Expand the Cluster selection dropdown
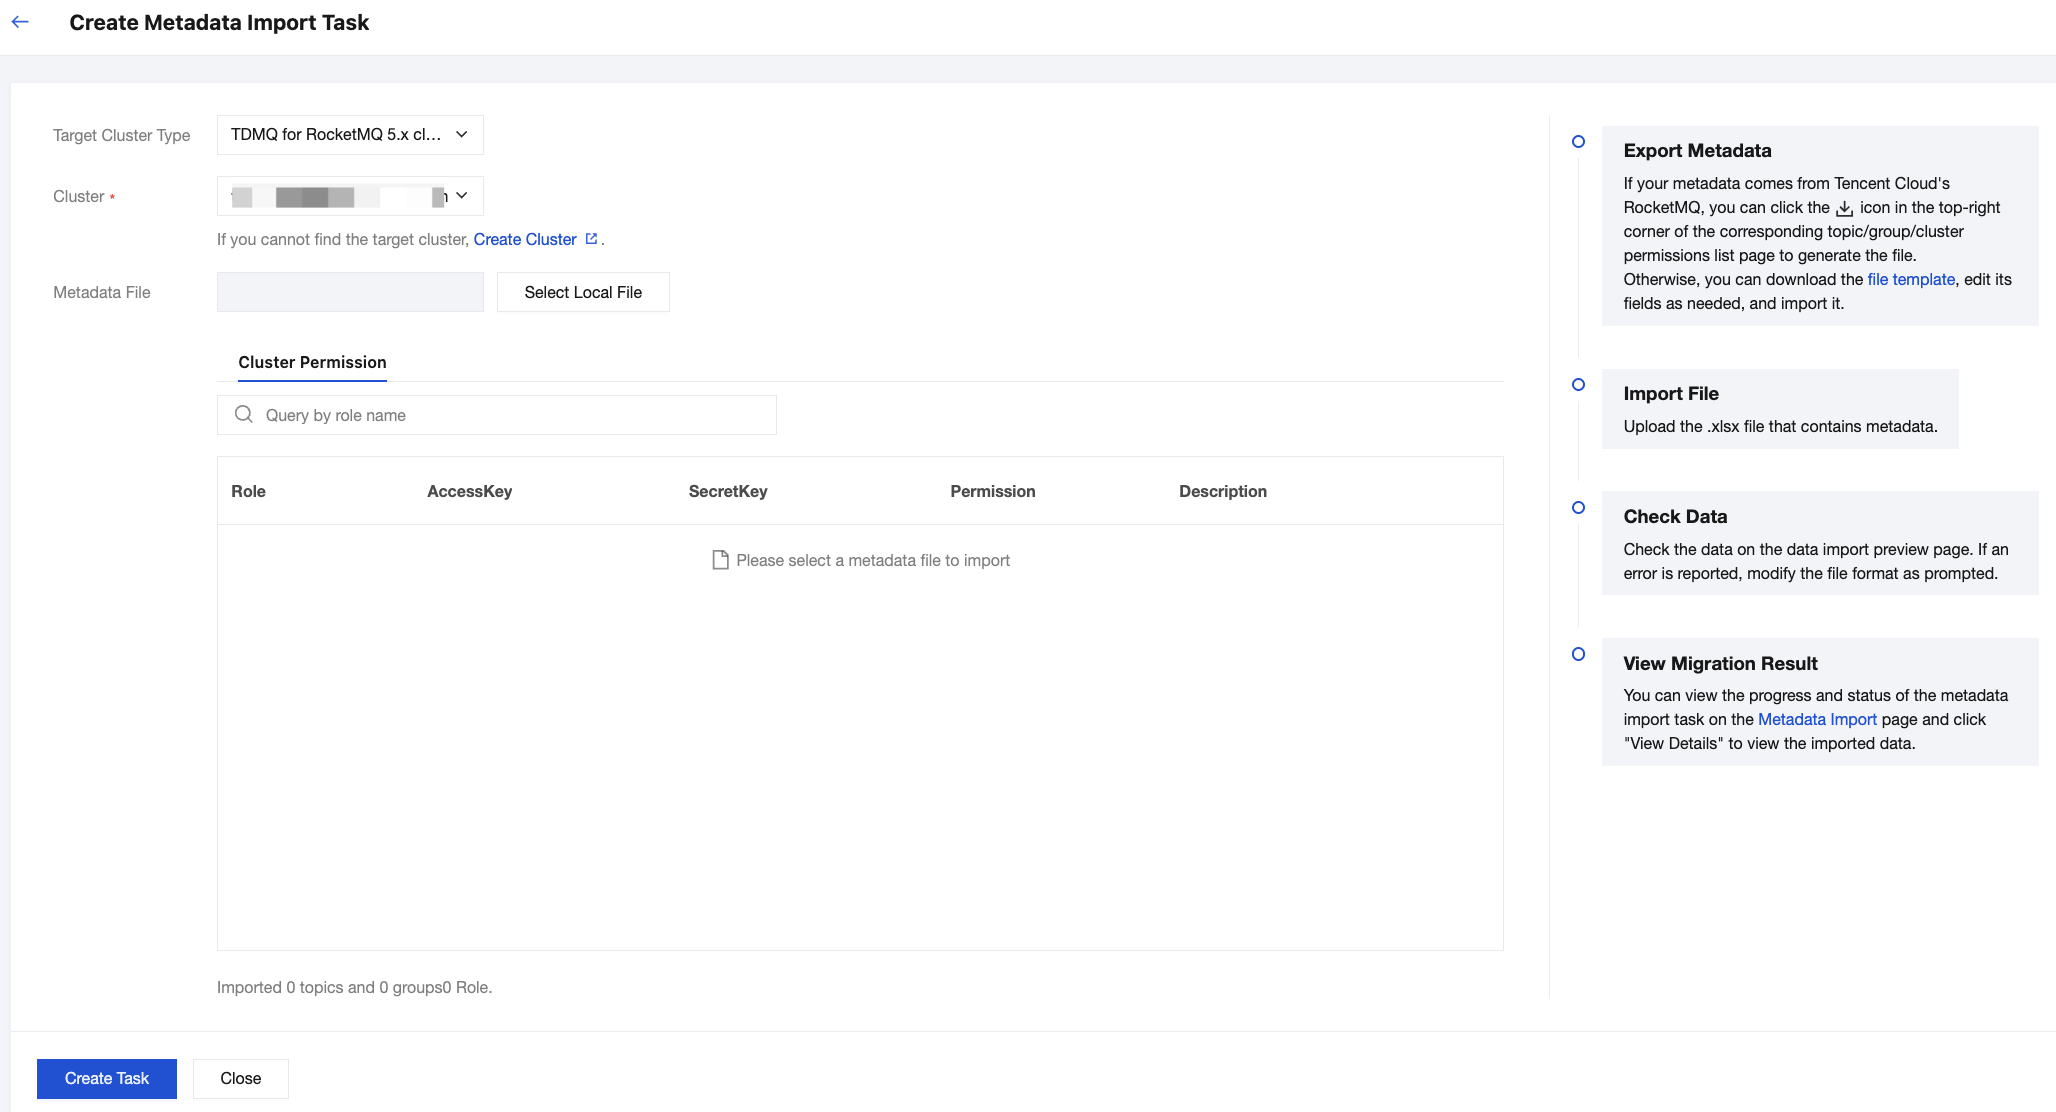The width and height of the screenshot is (2056, 1112). click(350, 196)
